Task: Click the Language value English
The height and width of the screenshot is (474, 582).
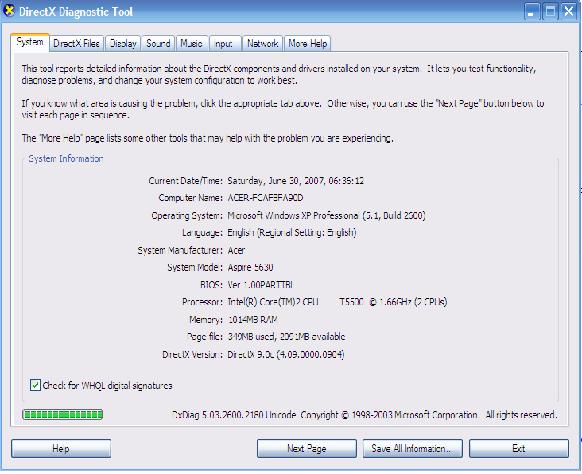Action: point(292,233)
